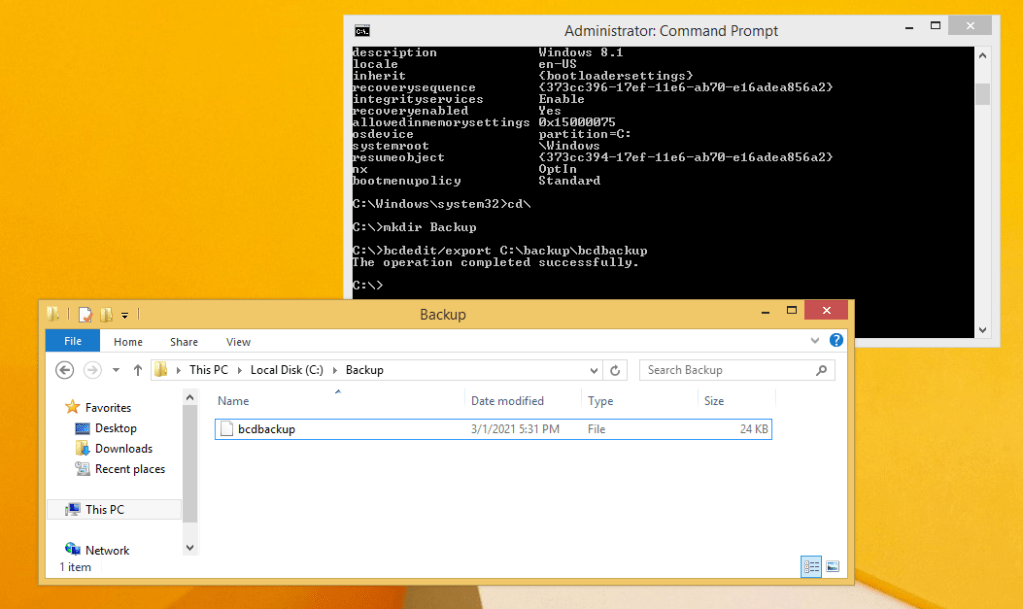Expand the chevron after This PC breadcrumb
The width and height of the screenshot is (1023, 609).
click(x=239, y=370)
